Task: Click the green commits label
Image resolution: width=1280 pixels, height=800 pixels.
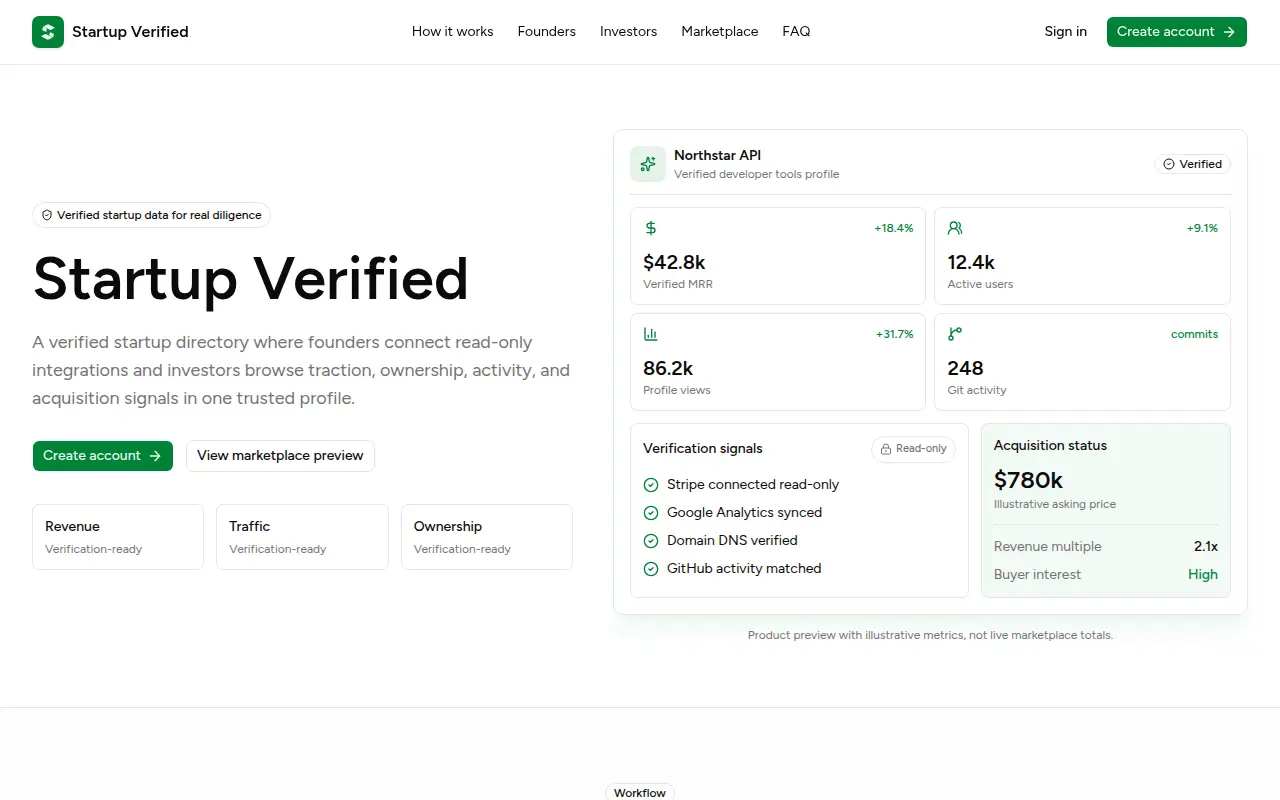Action: pos(1194,334)
